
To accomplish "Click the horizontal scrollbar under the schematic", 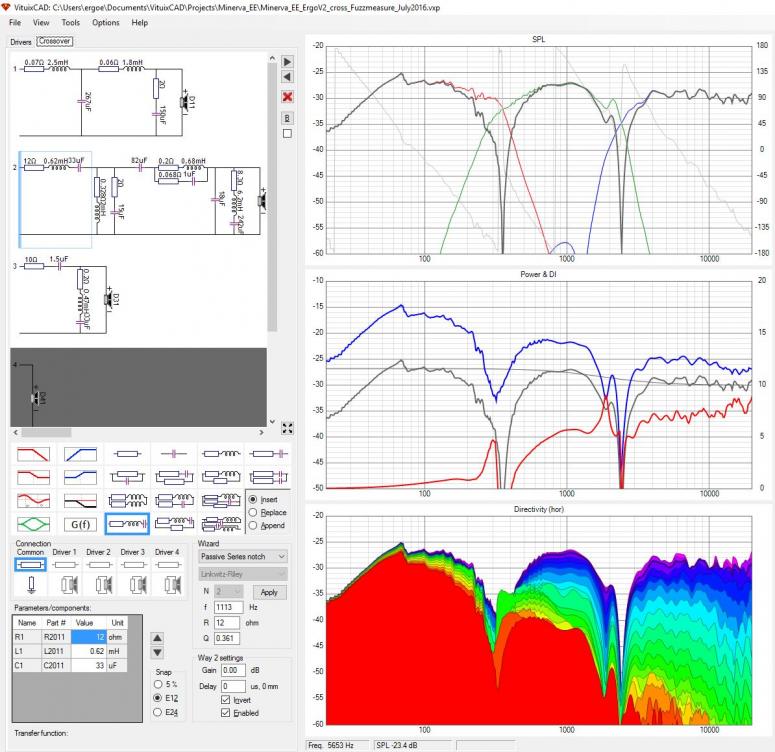I will tap(138, 433).
